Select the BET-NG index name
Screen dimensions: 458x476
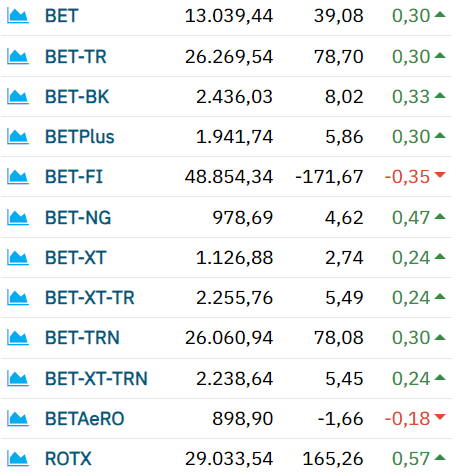tap(78, 218)
